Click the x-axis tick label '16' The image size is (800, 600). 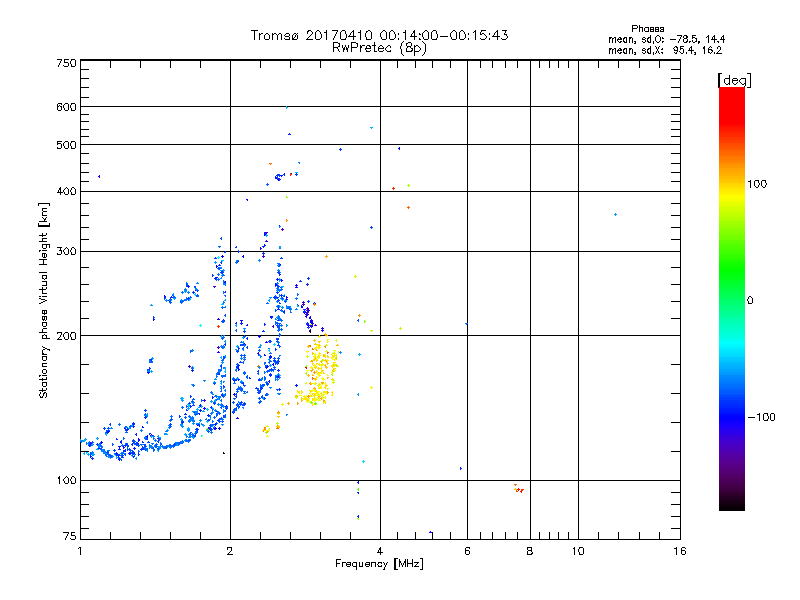[680, 551]
